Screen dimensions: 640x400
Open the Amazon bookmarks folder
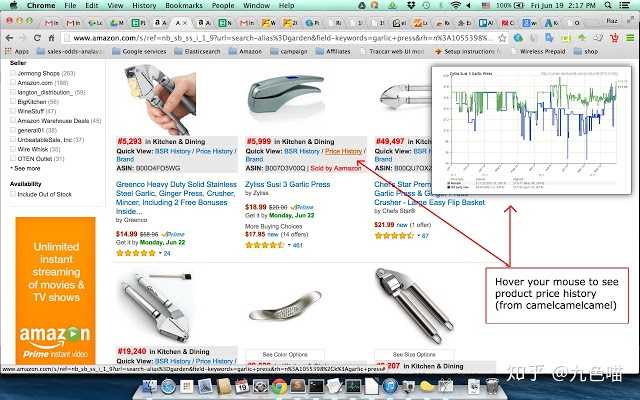pyautogui.click(x=245, y=51)
